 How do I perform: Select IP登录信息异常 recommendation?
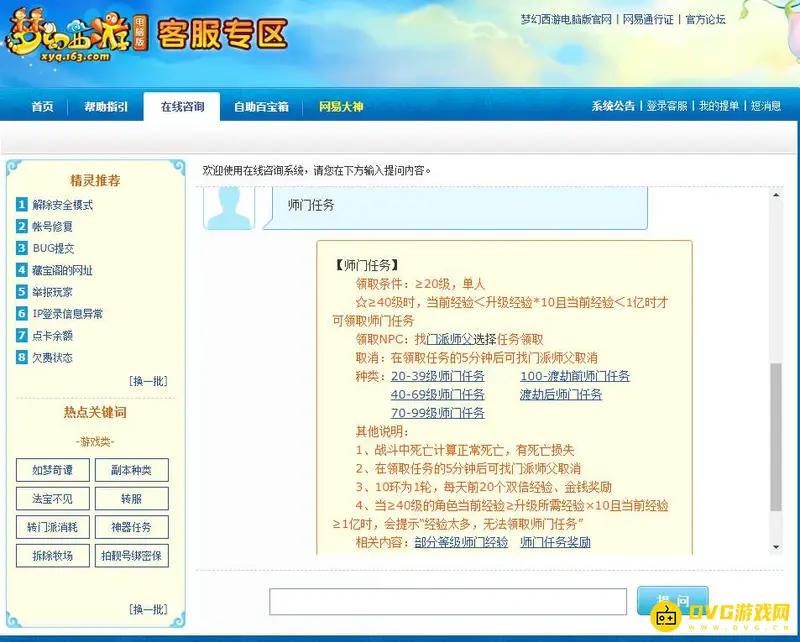[x=68, y=313]
